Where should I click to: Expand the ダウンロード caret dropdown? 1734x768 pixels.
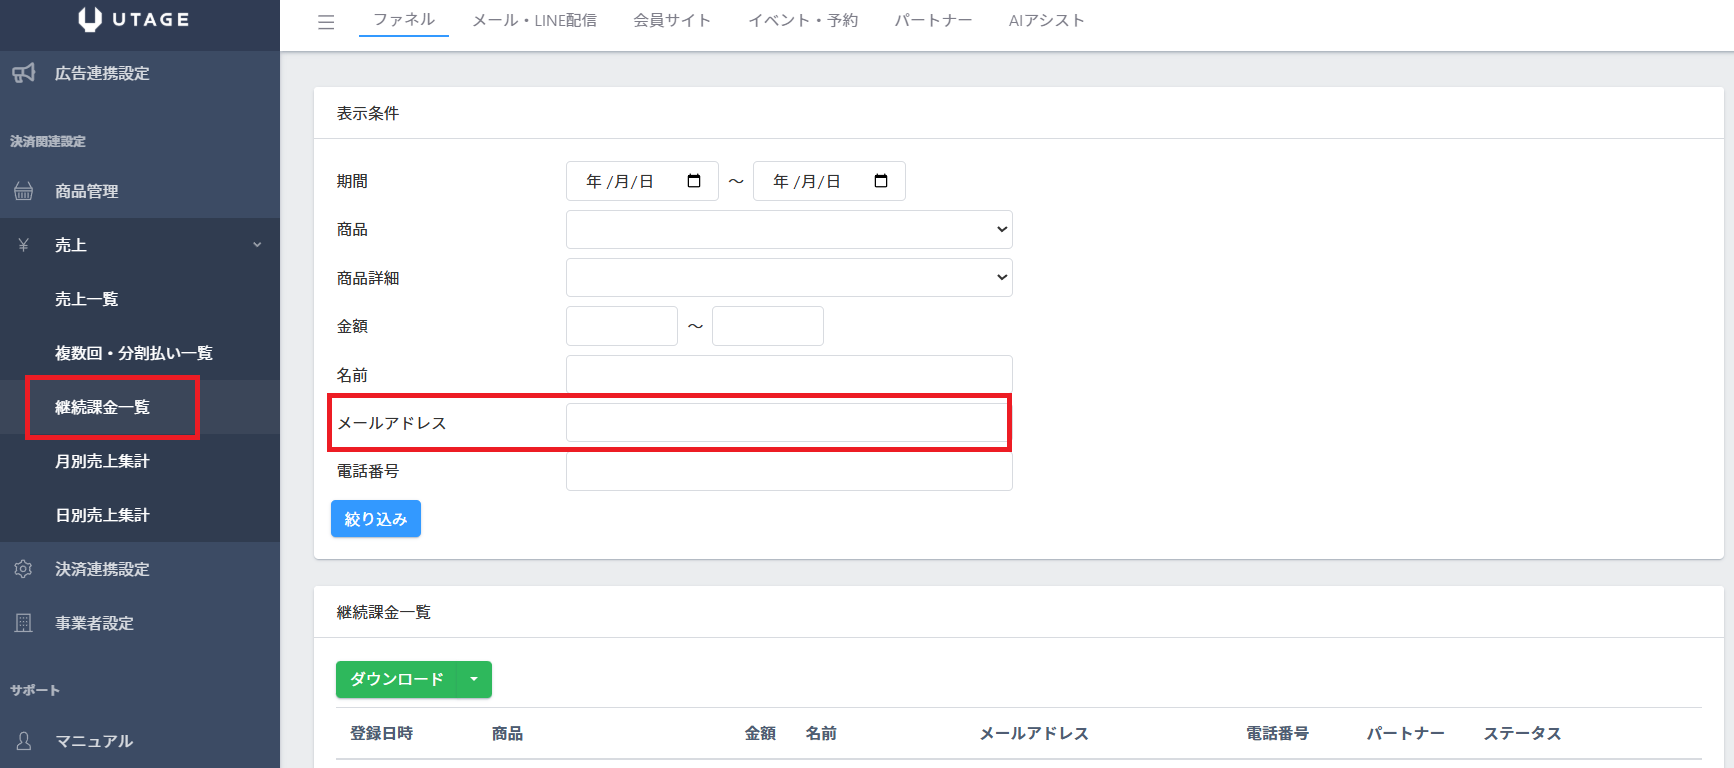click(x=474, y=680)
